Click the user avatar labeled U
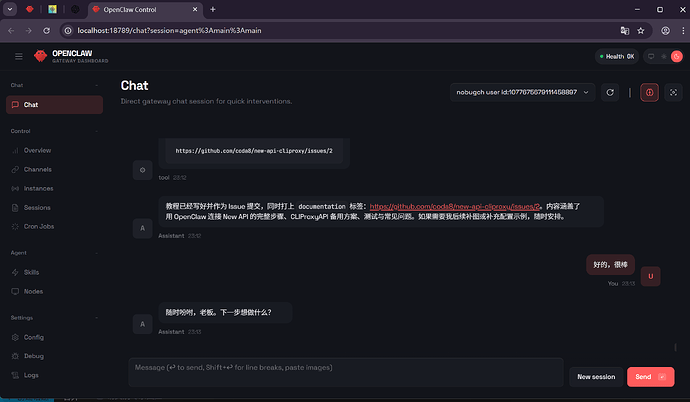 (650, 276)
